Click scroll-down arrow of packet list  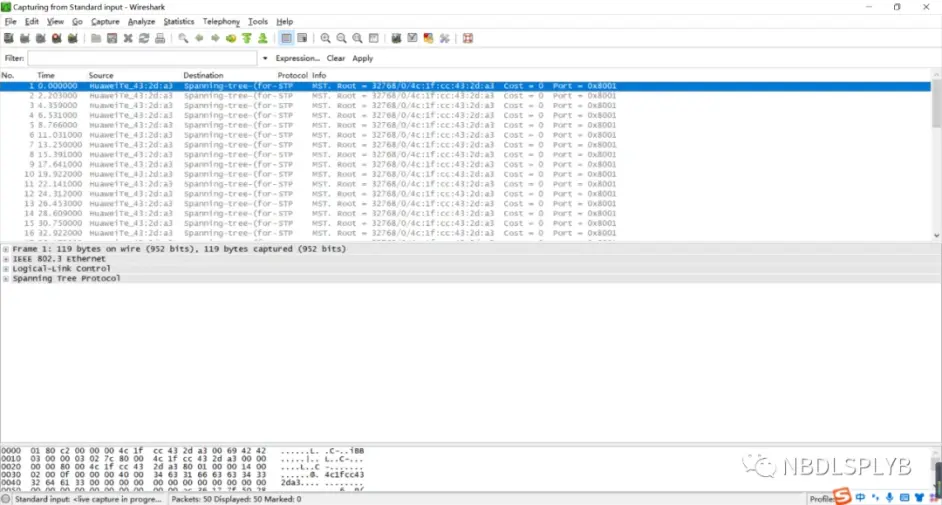[x=937, y=236]
